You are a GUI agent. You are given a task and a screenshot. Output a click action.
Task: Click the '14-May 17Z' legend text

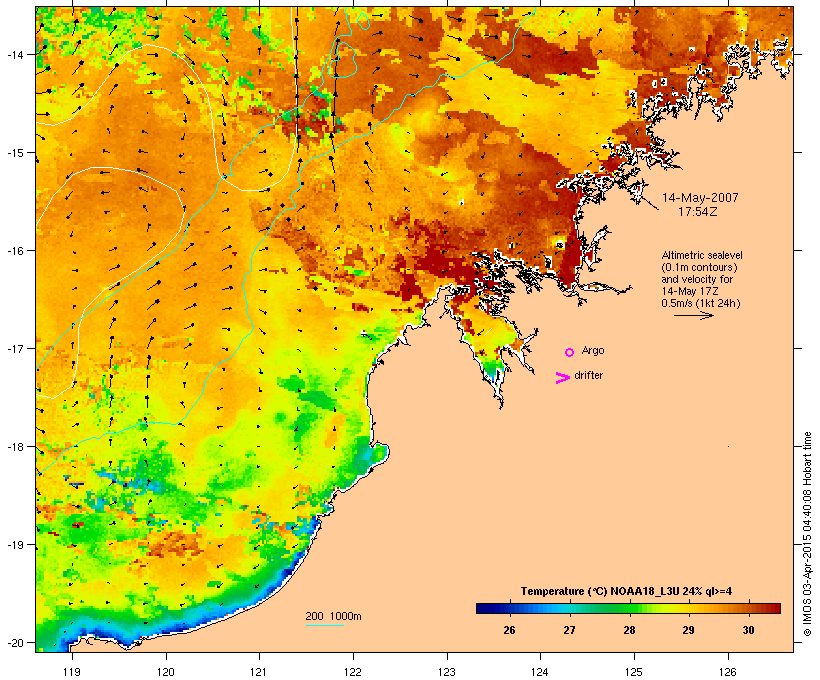(689, 291)
